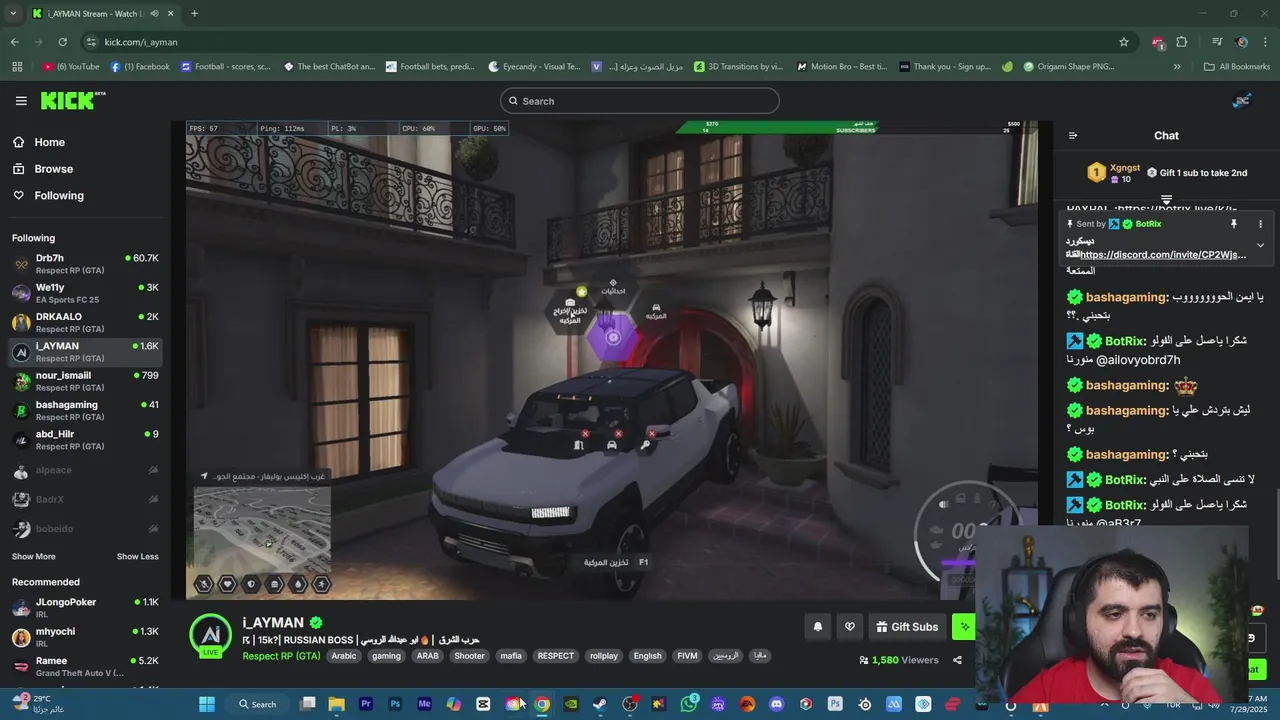
Task: Open browser extensions puzzle icon
Action: [x=1182, y=42]
